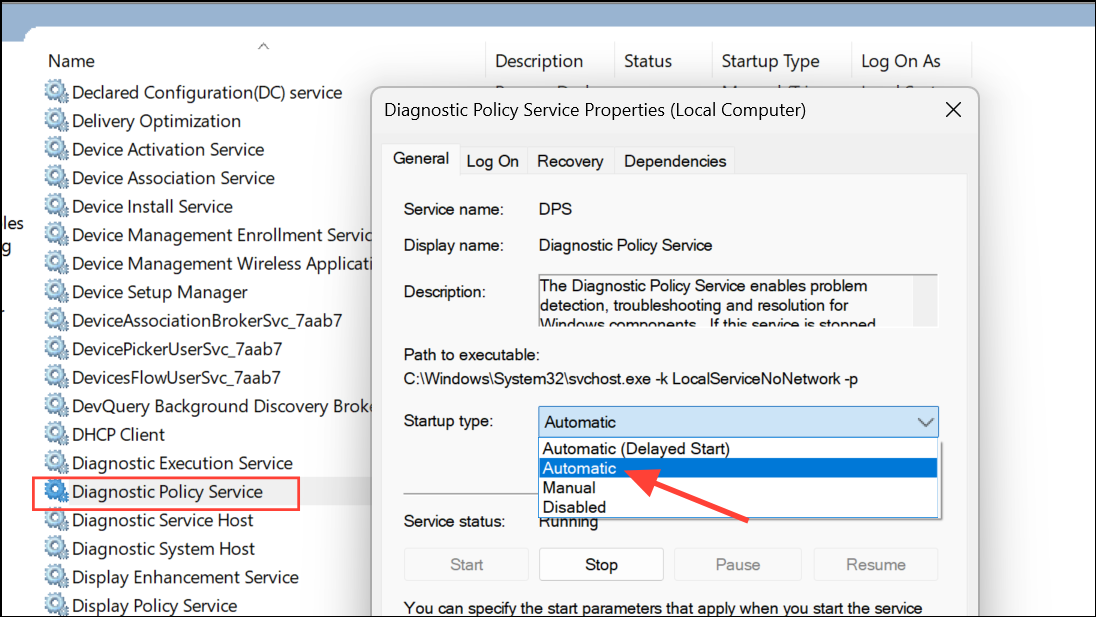Image resolution: width=1096 pixels, height=617 pixels.
Task: Click the gear icon beside DeviceAssociationBrokerSvc_7aab7
Action: tap(57, 320)
